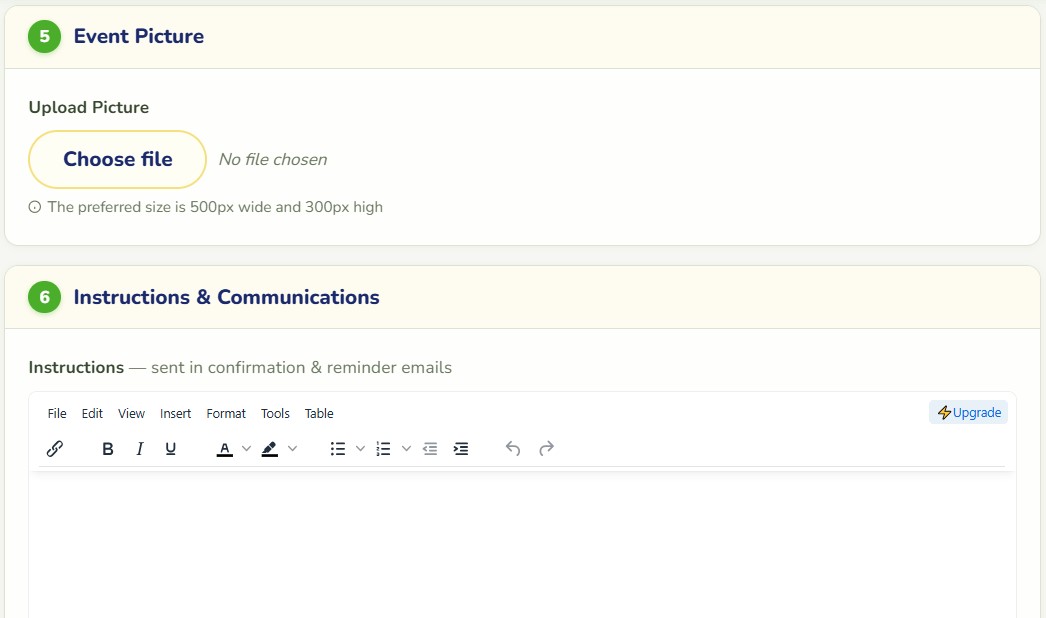Insert a bullet list
Screen dimensions: 1046x618
pos(338,448)
